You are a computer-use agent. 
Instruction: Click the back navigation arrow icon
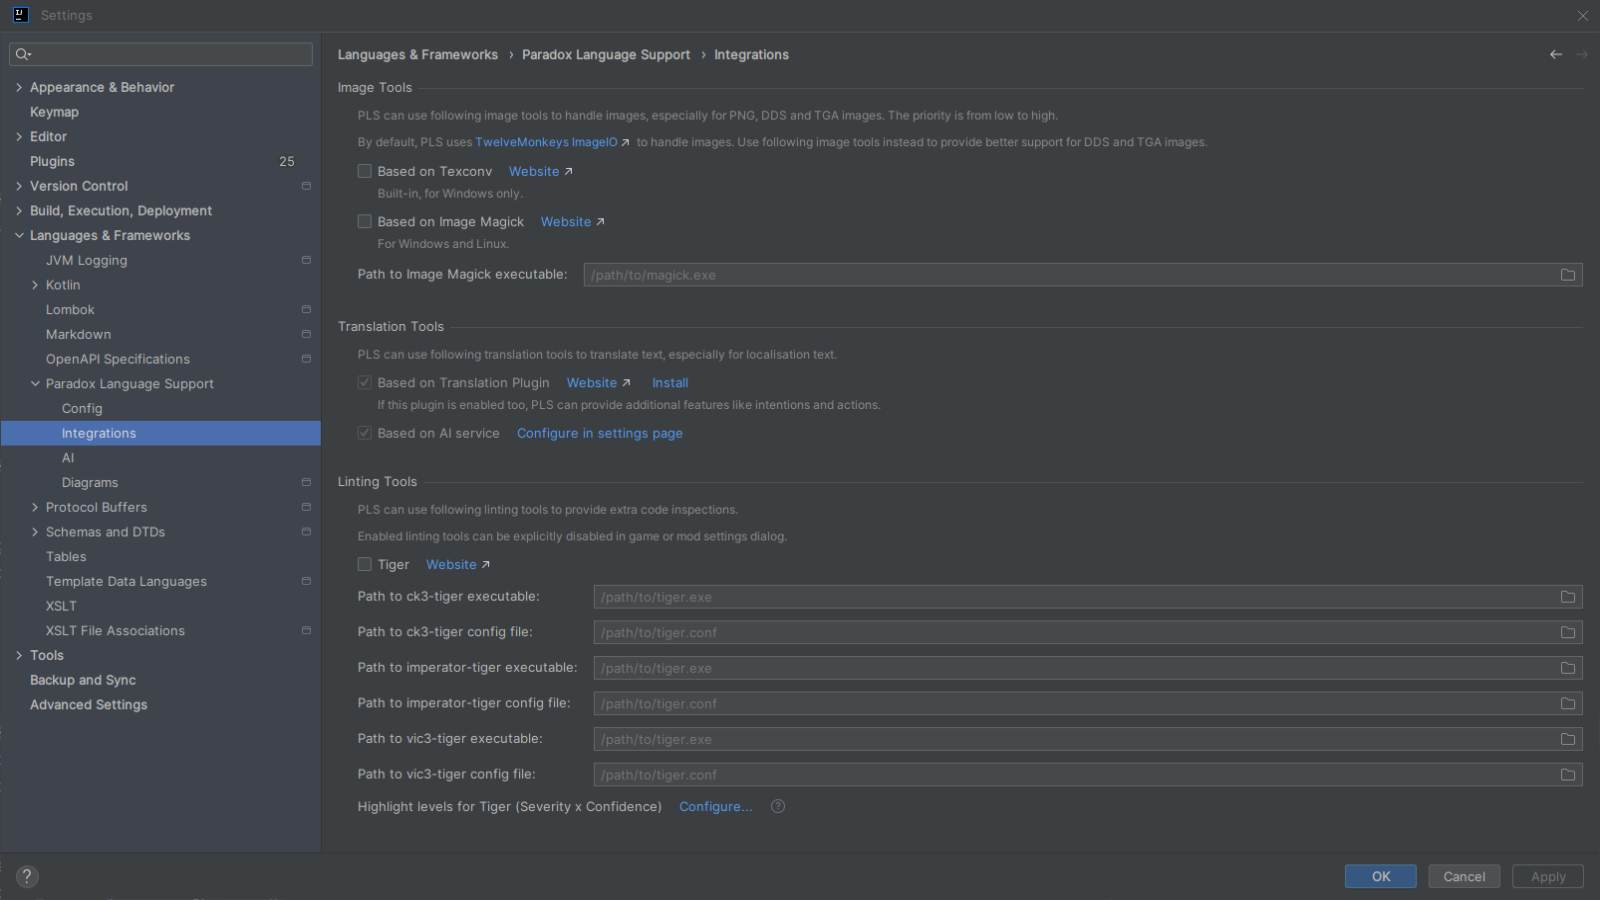coord(1555,55)
